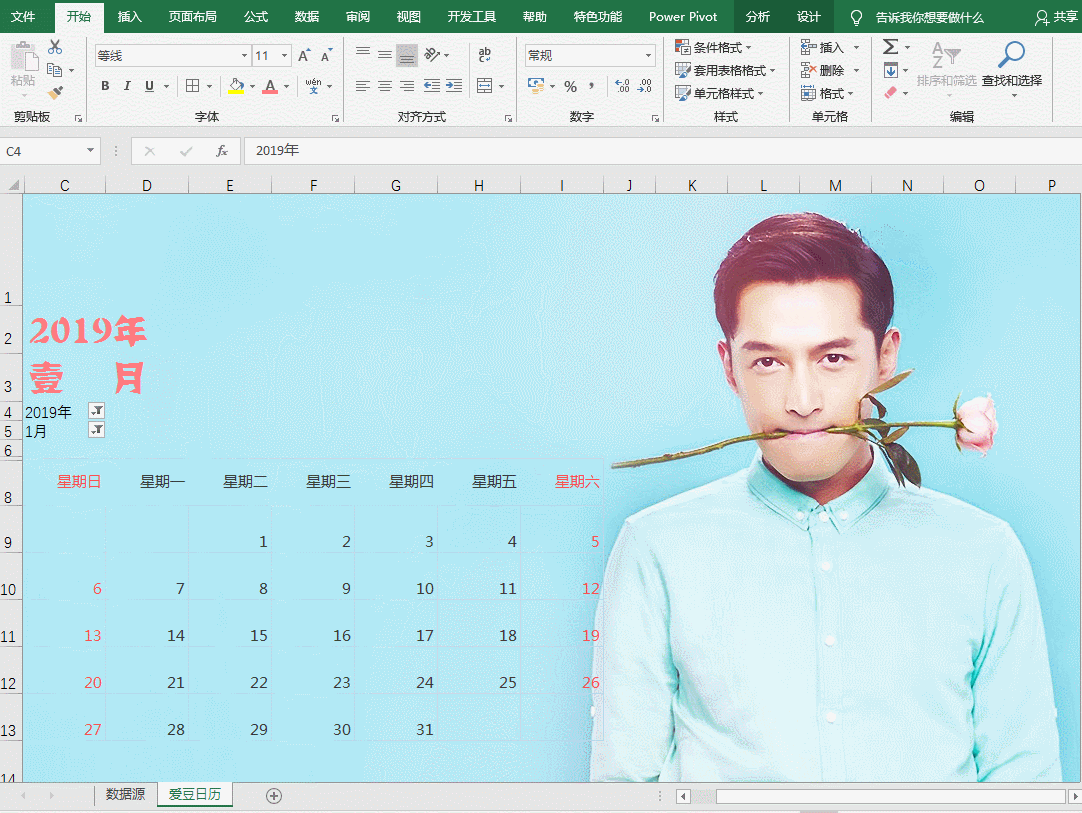This screenshot has height=813, width=1082.
Task: Open 单元格样式 cell styles menu
Action: point(720,93)
